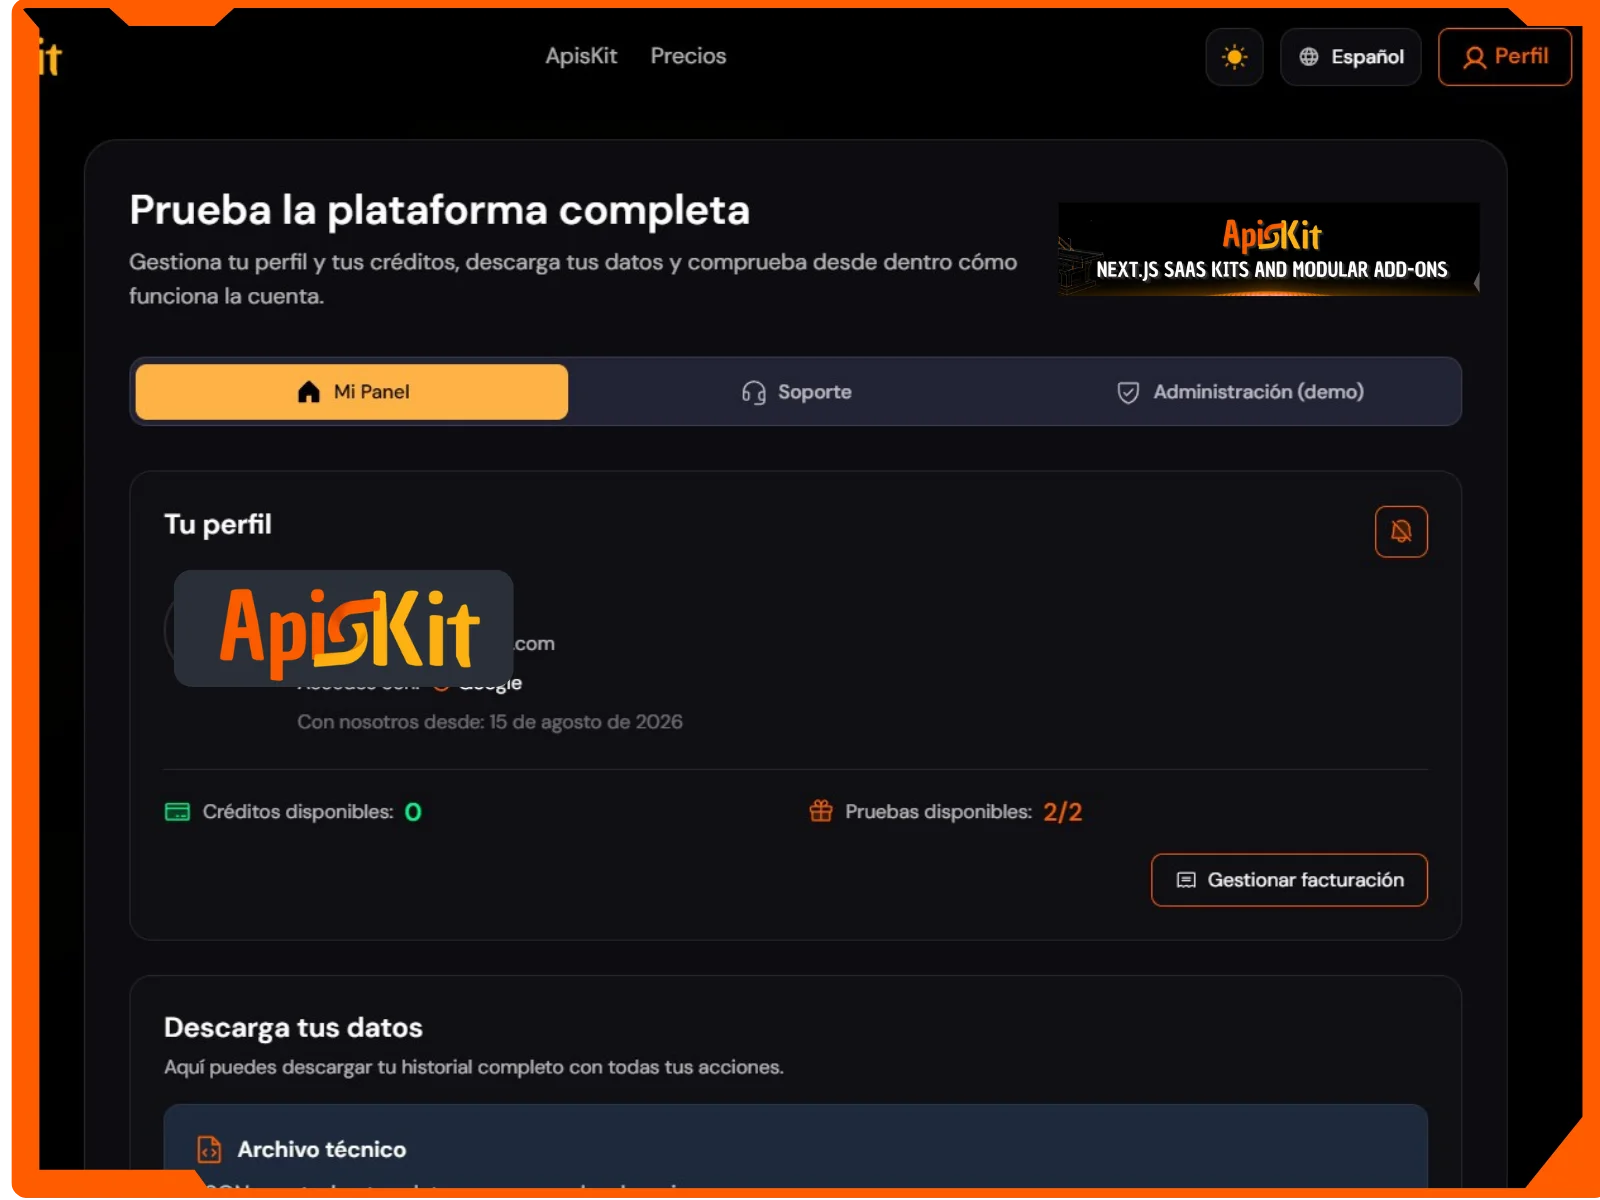Click Gestionar facturación button
This screenshot has width=1600, height=1200.
pyautogui.click(x=1289, y=880)
